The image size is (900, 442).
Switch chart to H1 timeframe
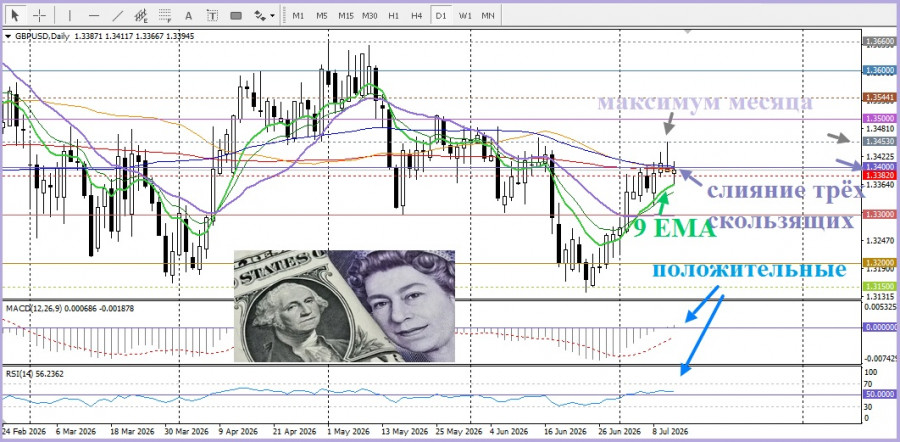(x=393, y=15)
